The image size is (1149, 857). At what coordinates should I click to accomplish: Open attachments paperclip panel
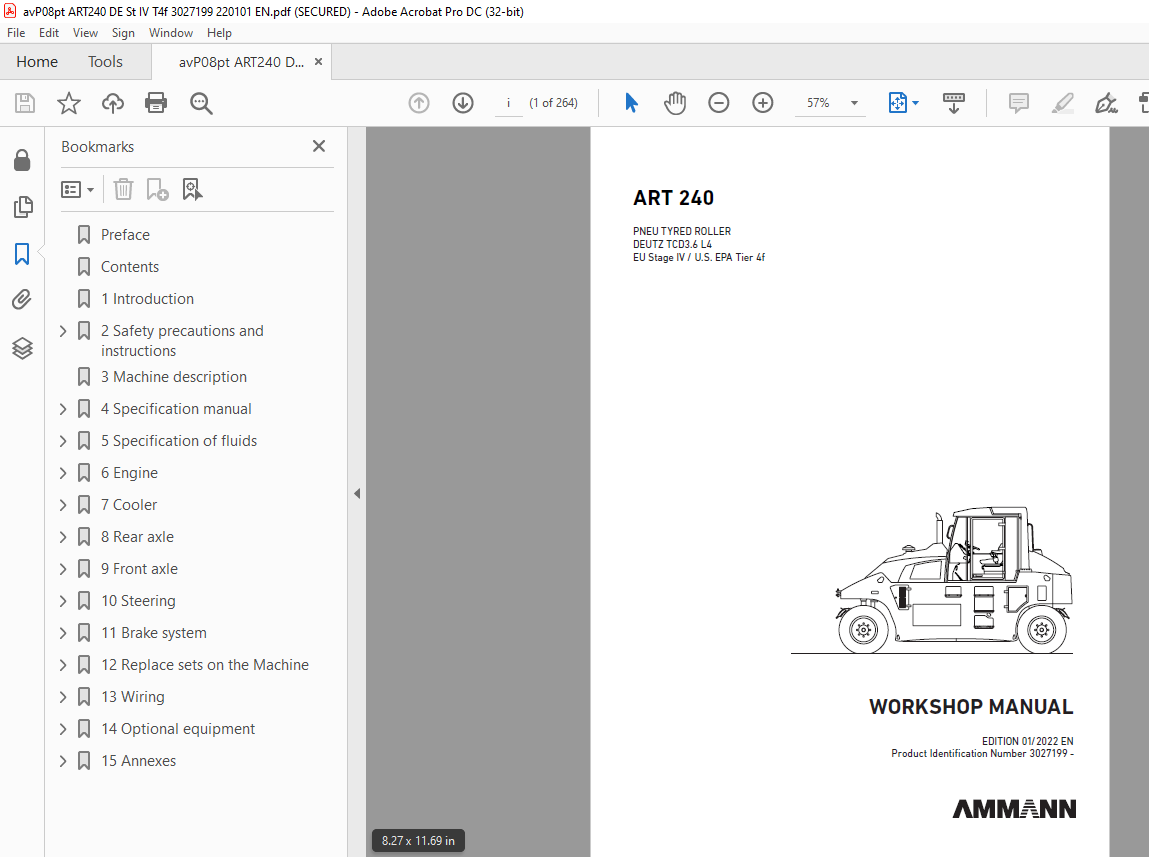[x=22, y=300]
